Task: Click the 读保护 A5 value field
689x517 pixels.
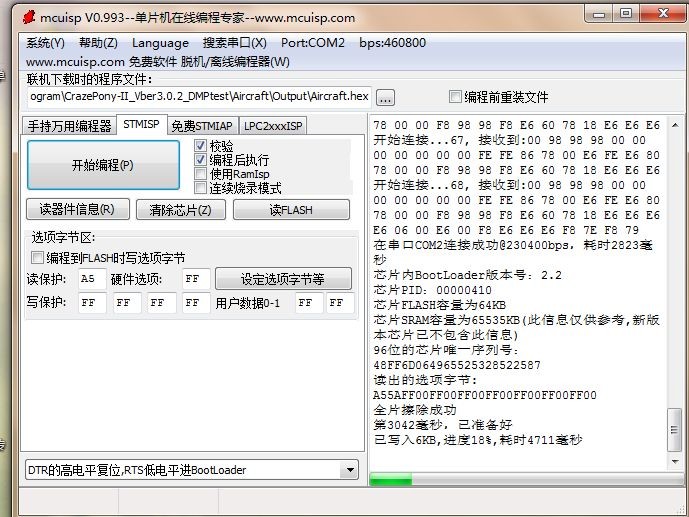Action: (92, 278)
